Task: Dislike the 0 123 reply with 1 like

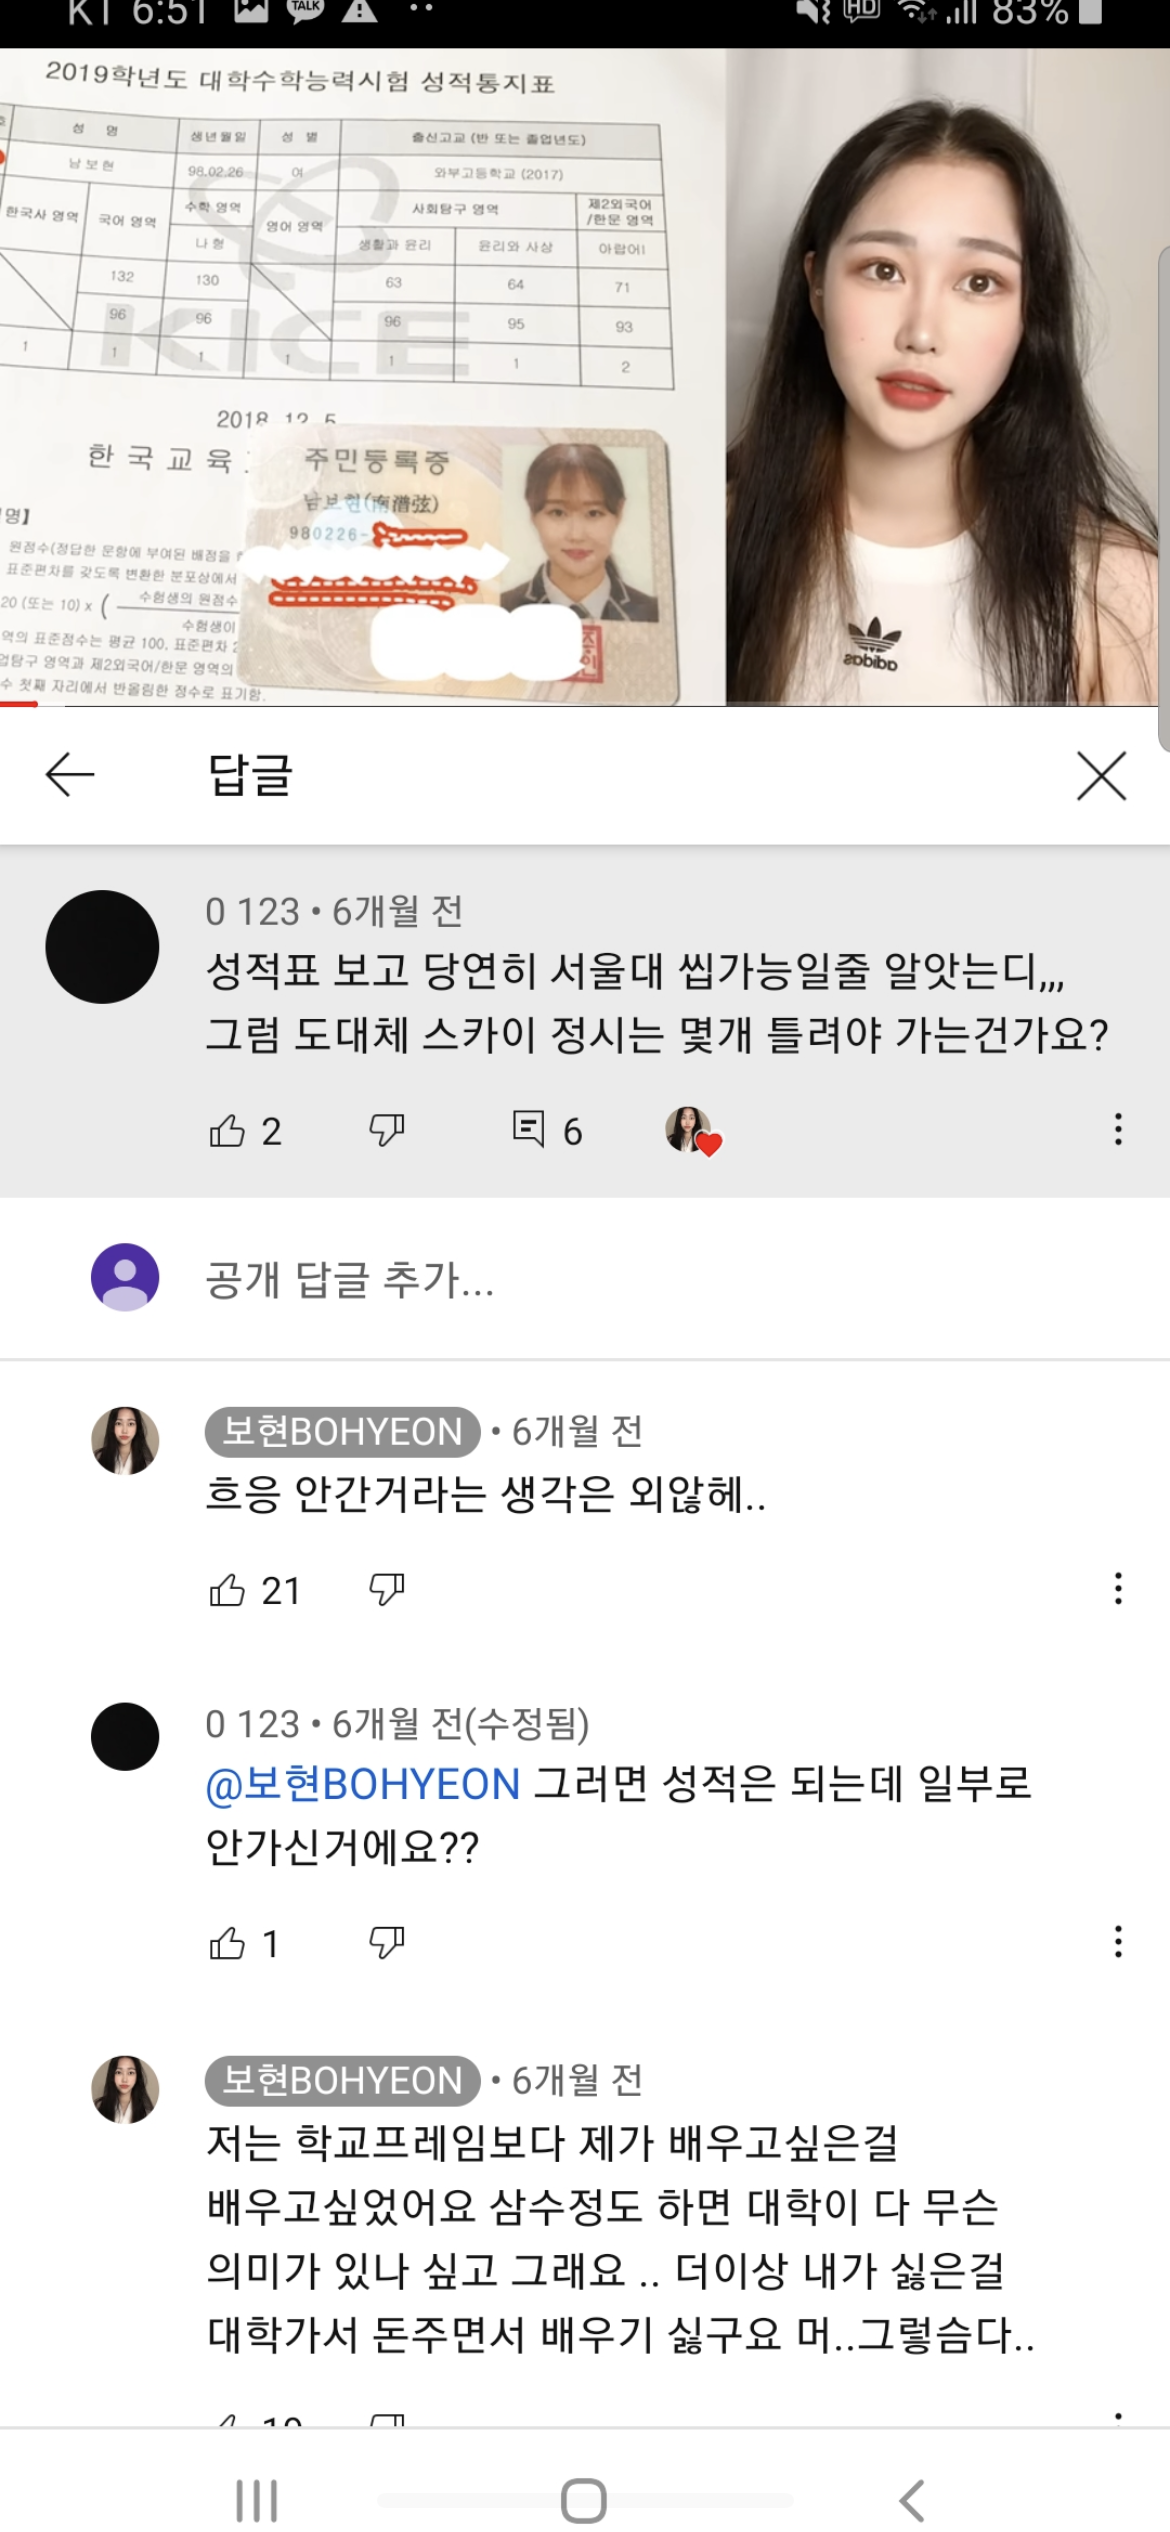Action: pyautogui.click(x=387, y=1943)
